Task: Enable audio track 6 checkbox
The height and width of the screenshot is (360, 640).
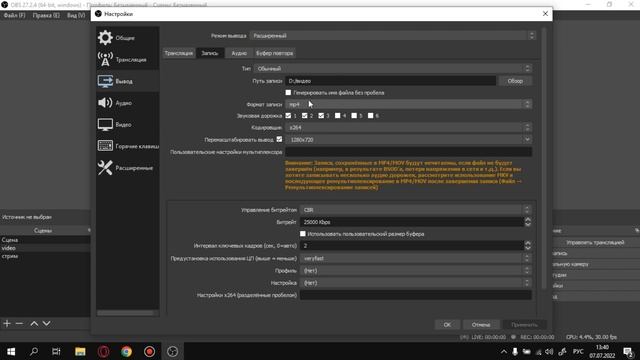Action: click(x=370, y=116)
